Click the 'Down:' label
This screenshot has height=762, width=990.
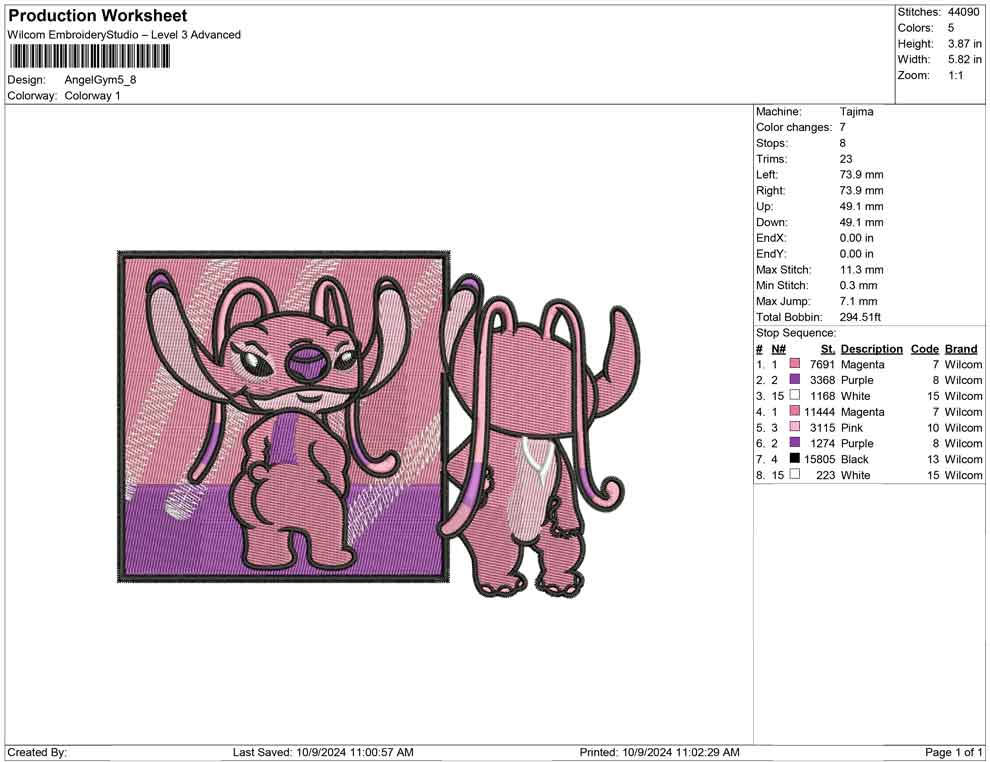772,222
